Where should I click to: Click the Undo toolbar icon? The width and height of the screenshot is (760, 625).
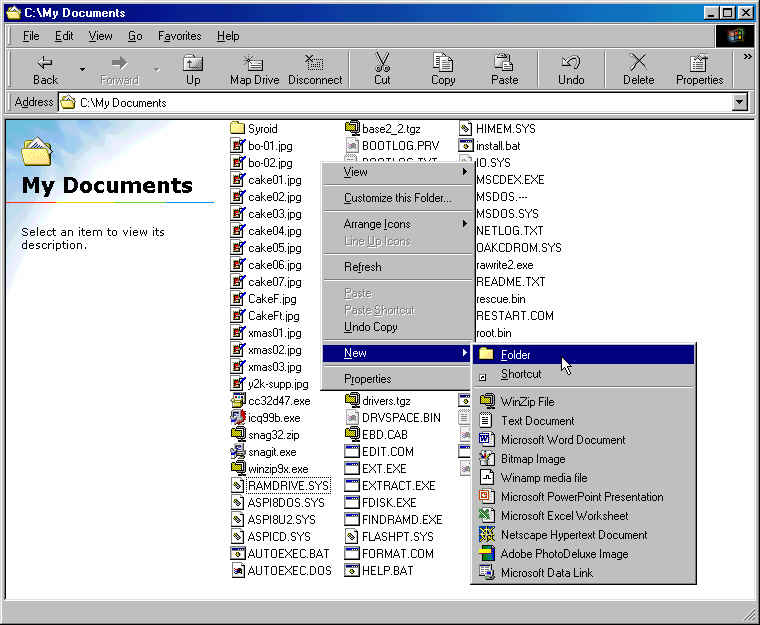pyautogui.click(x=571, y=69)
